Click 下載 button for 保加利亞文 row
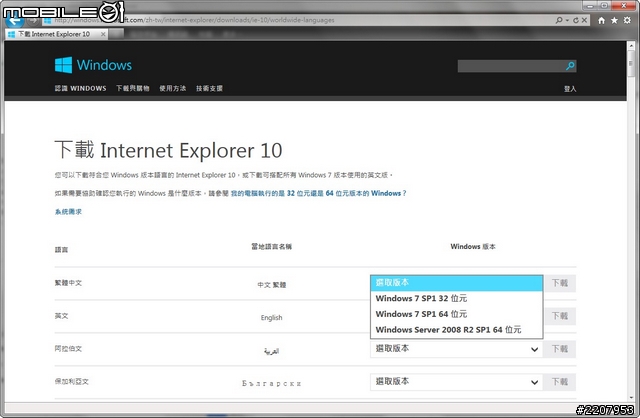Image resolution: width=640 pixels, height=418 pixels. (x=560, y=382)
